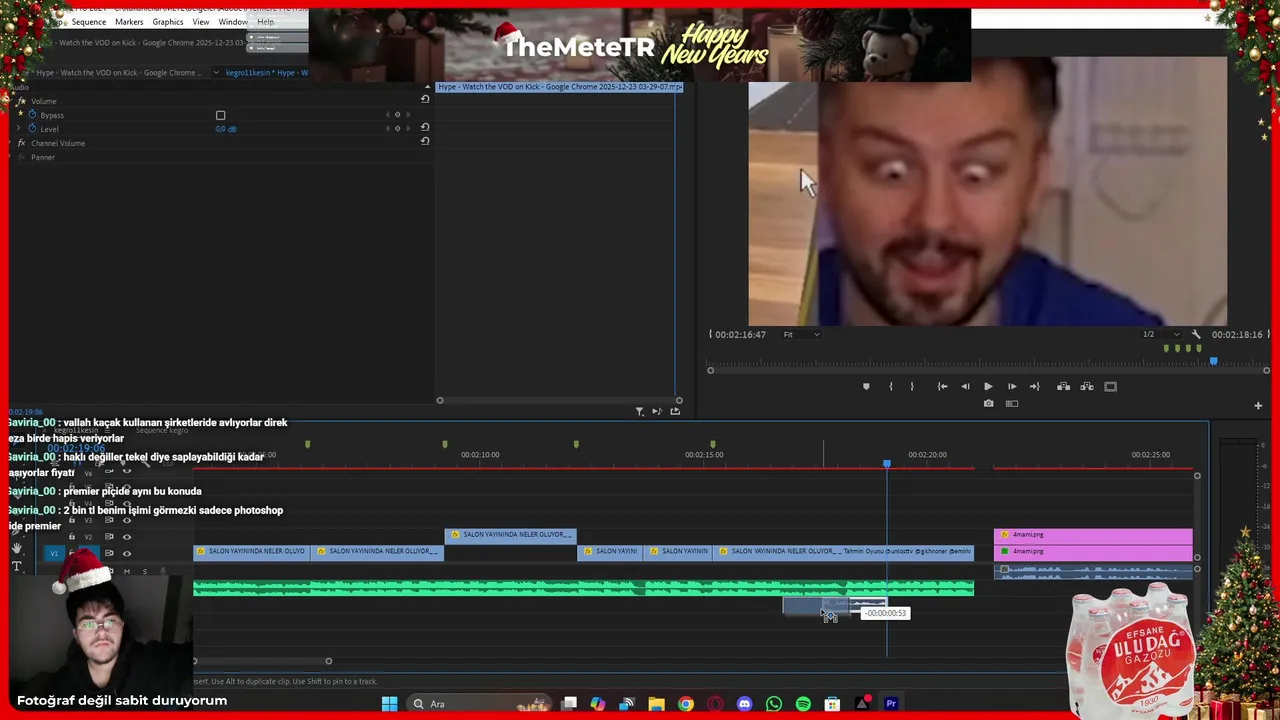Open the Help menu
Screen dimensions: 1280x720
point(265,22)
